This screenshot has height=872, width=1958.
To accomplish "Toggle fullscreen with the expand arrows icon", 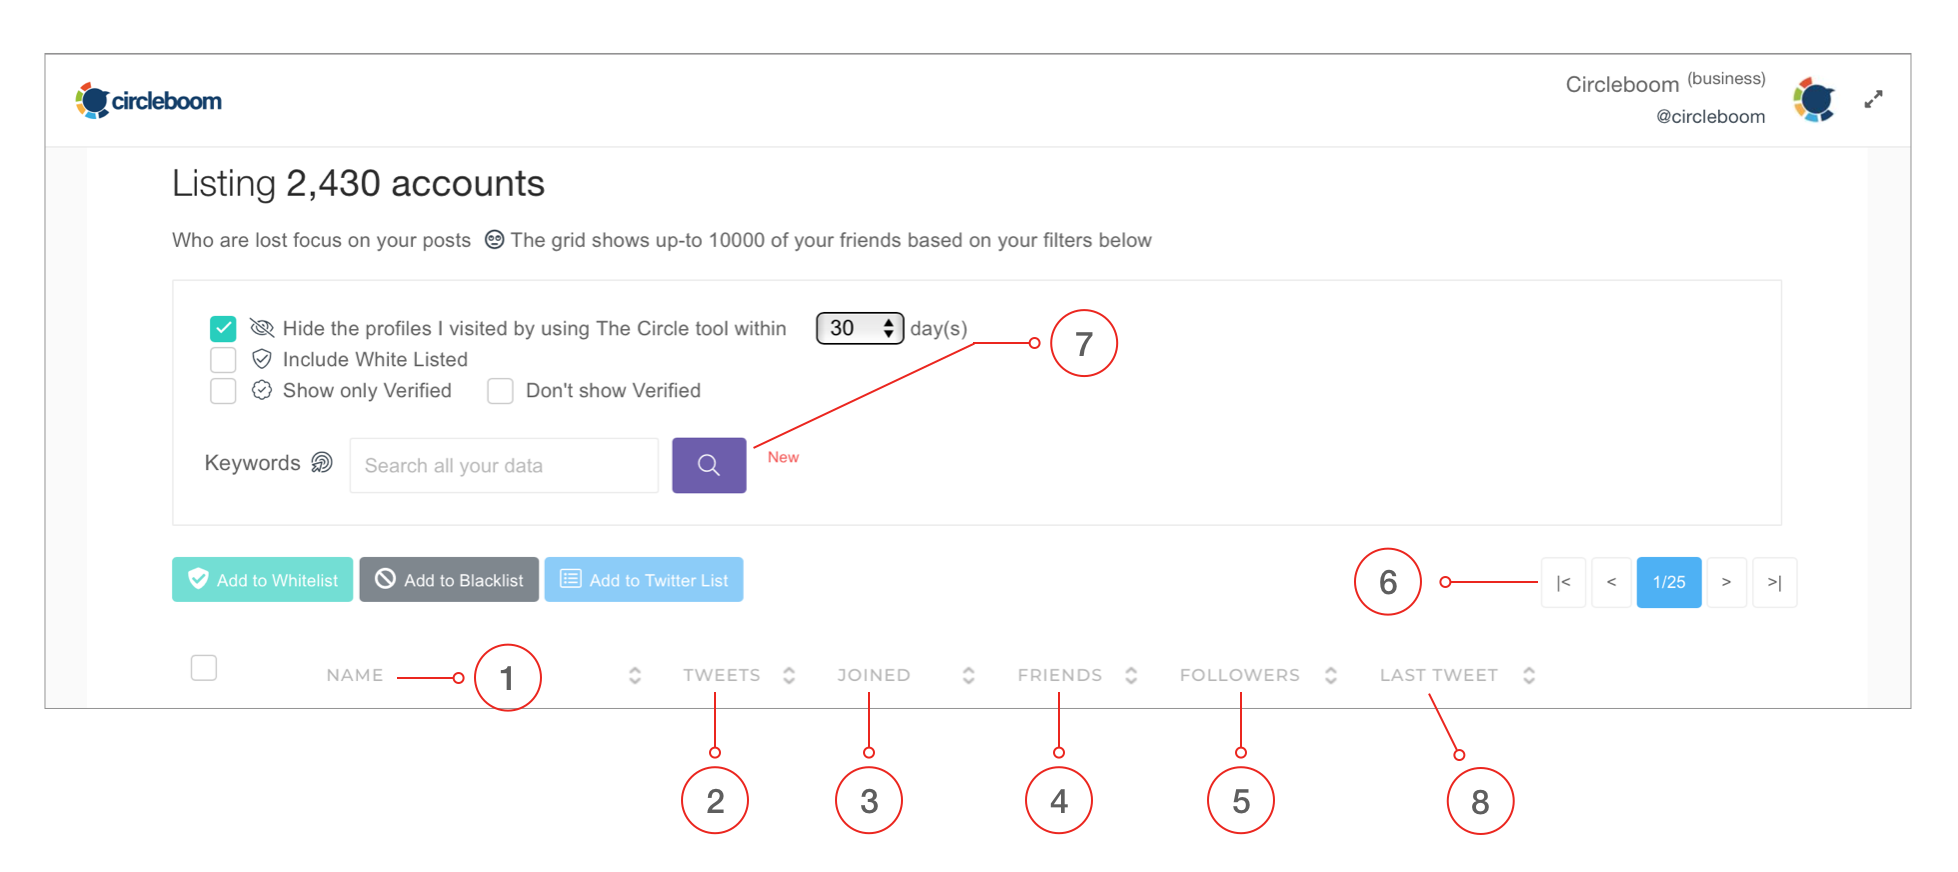I will [x=1874, y=99].
